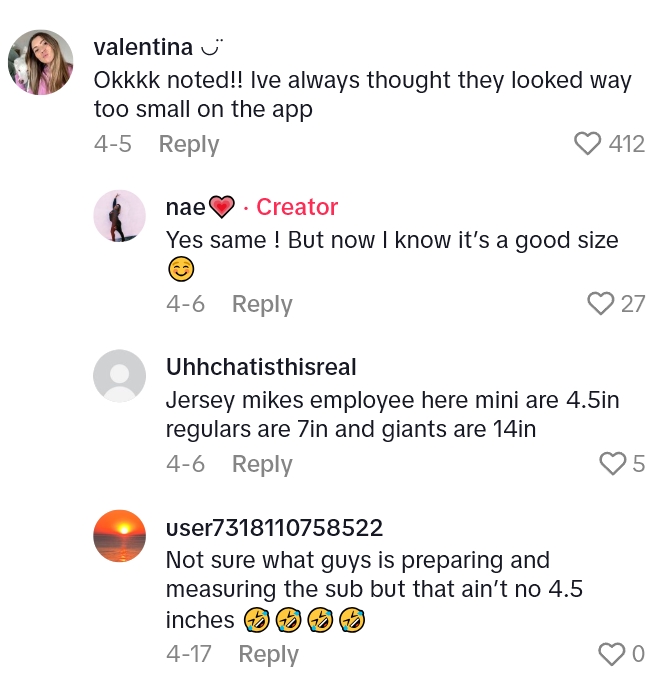Viewport: 650px width, 681px height.
Task: Open nae's creator avatar
Action: click(x=119, y=216)
